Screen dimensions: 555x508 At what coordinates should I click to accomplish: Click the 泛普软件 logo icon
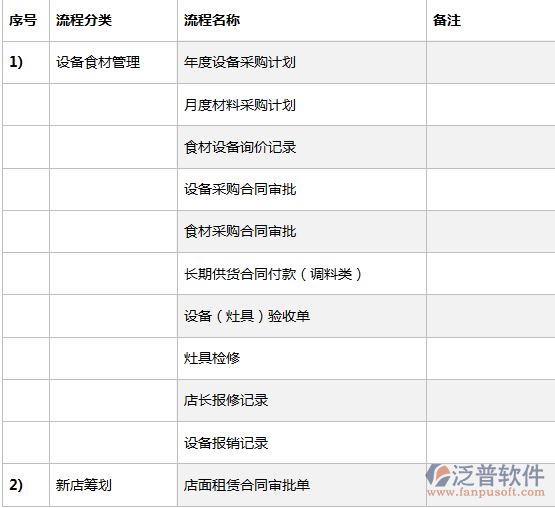click(438, 475)
